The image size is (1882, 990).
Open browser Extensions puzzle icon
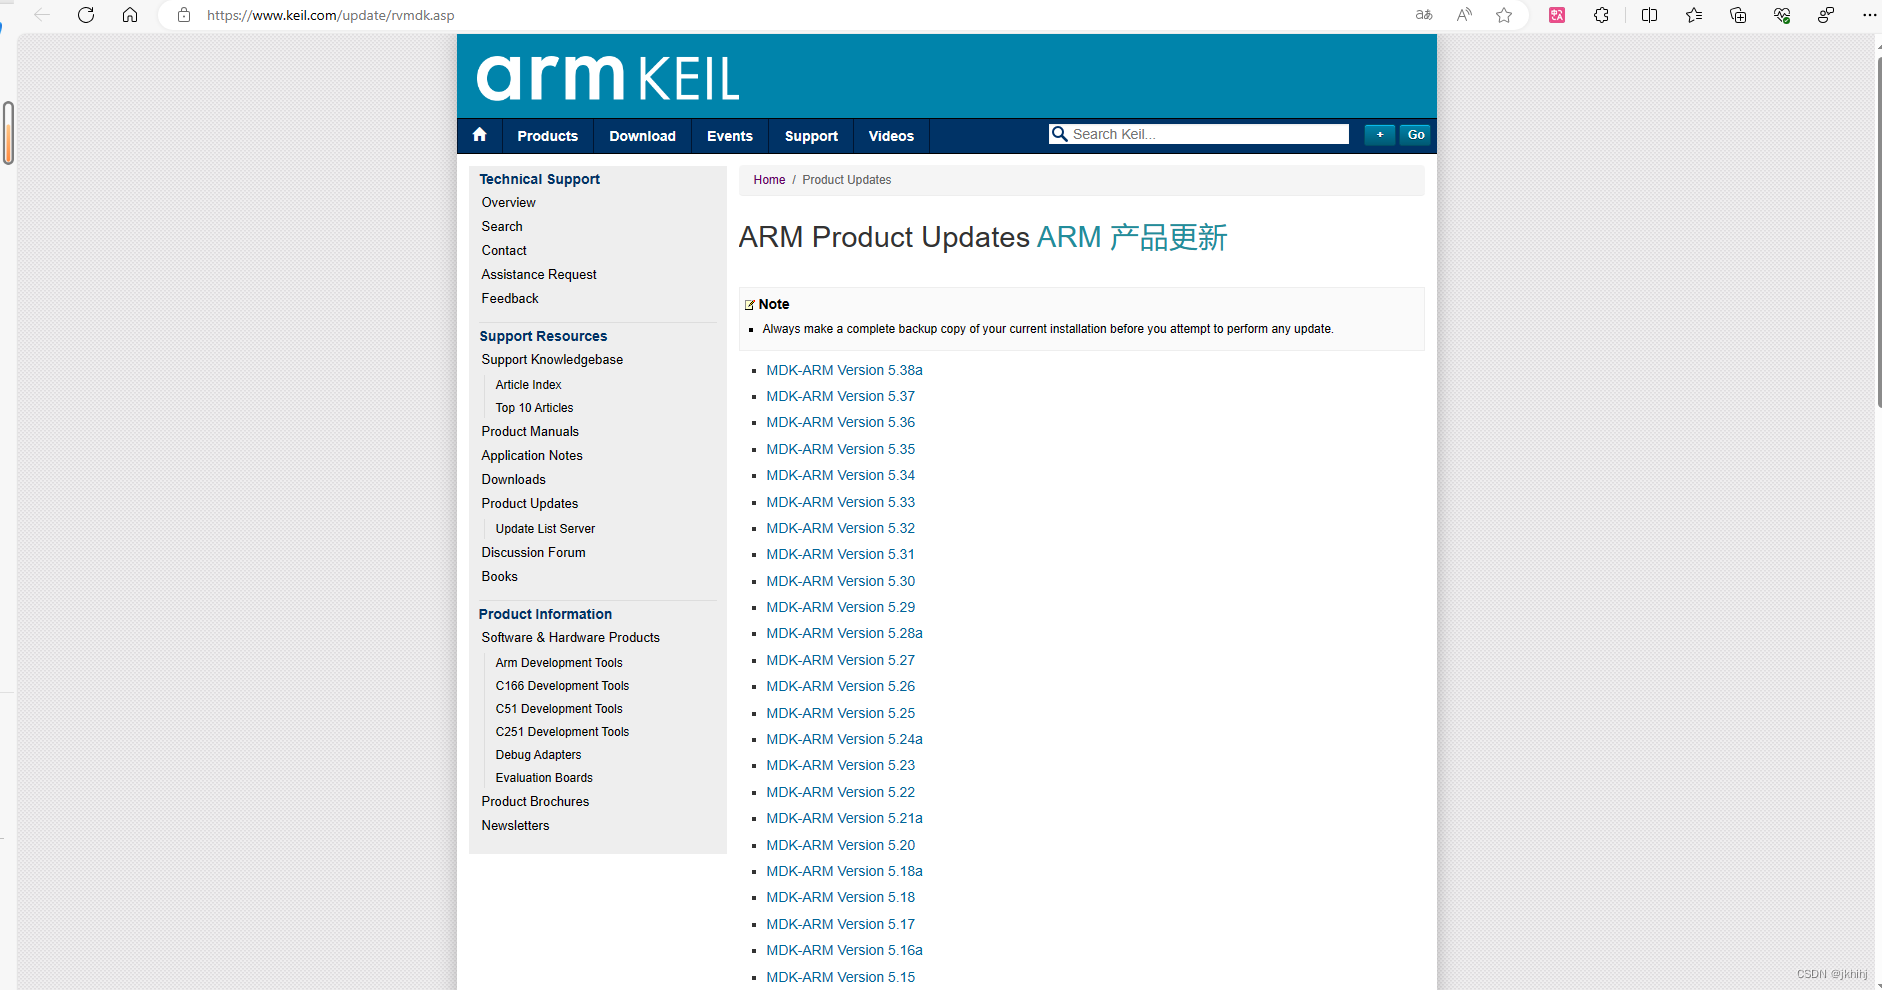[x=1601, y=15]
